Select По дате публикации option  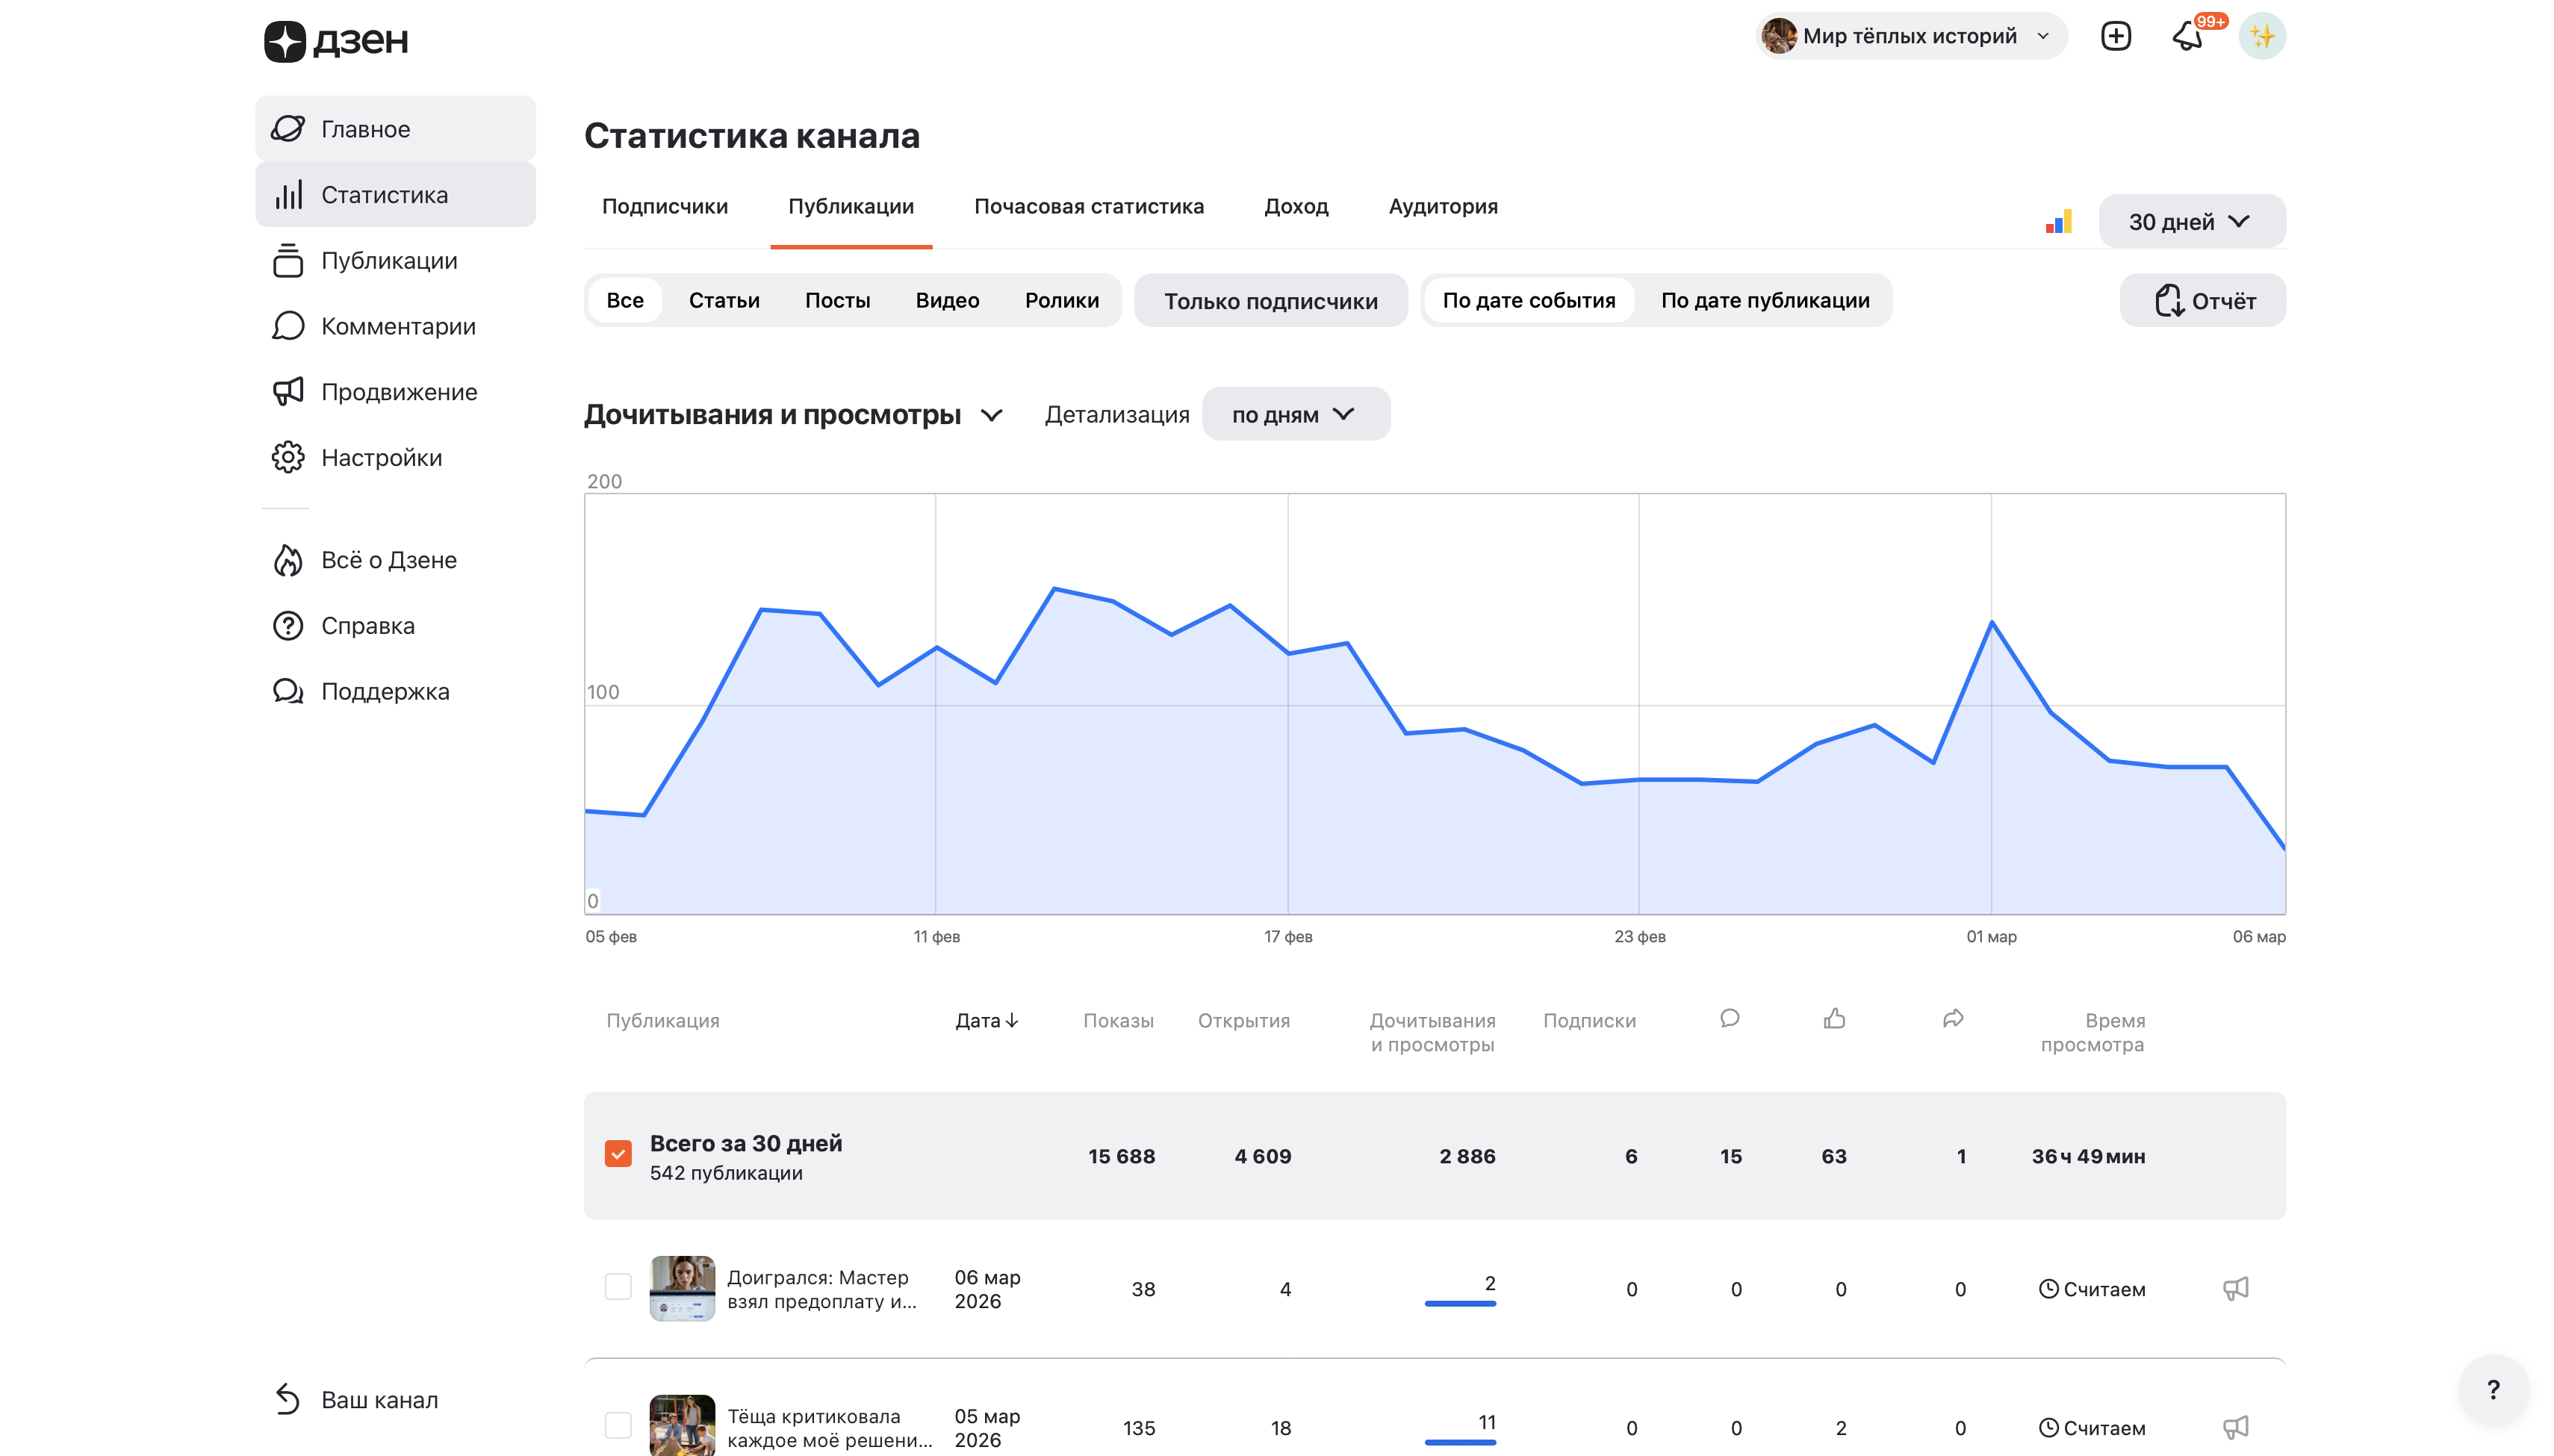(1765, 301)
